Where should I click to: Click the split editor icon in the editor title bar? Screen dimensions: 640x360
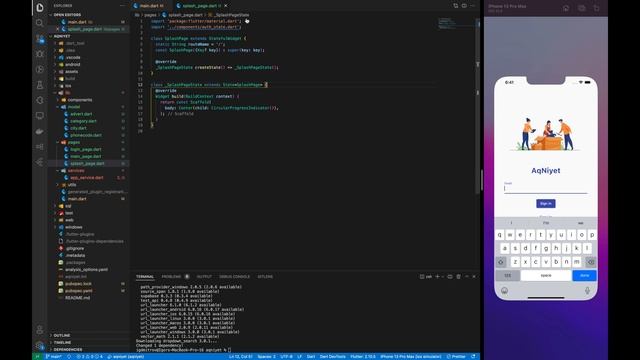464,6
